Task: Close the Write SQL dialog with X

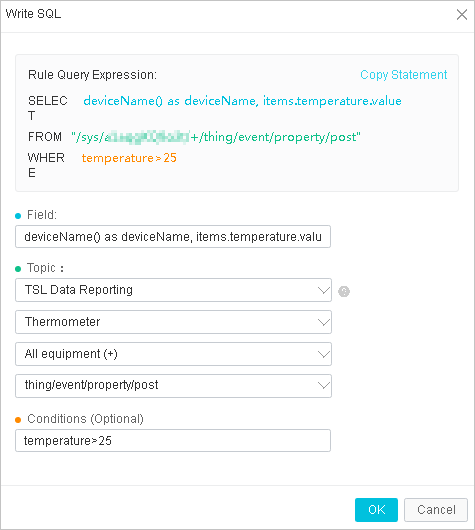Action: (461, 15)
